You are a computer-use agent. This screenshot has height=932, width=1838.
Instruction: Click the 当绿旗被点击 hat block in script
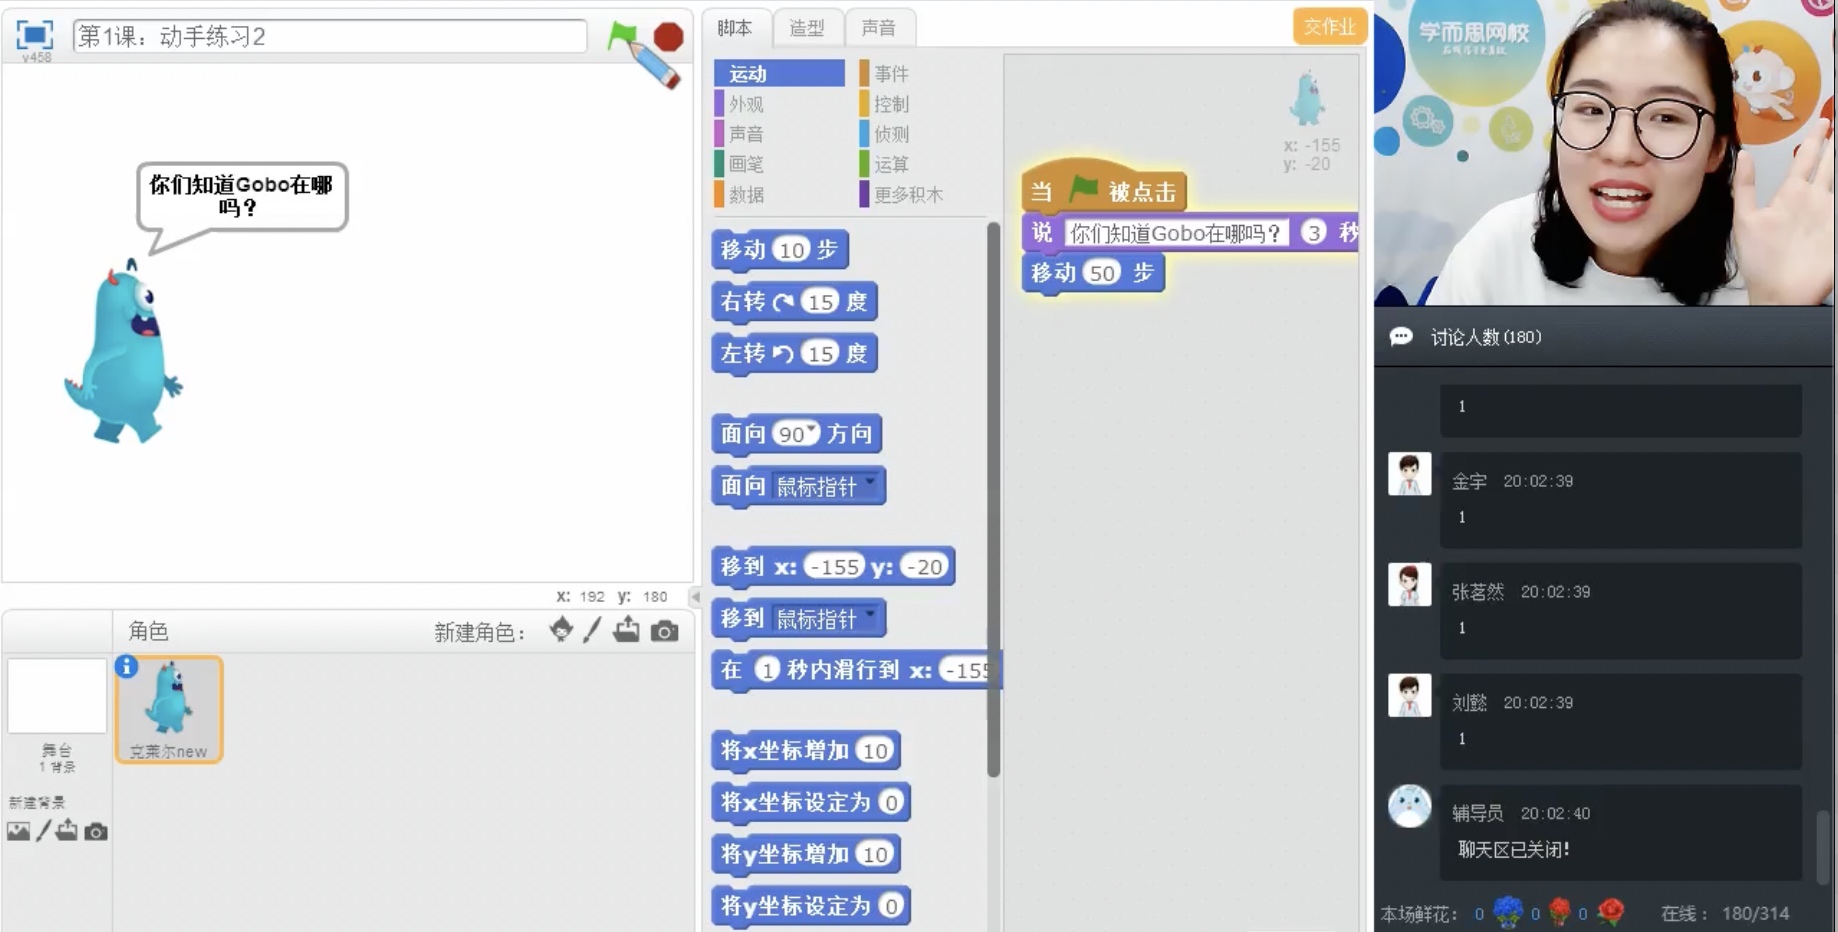tap(1103, 187)
